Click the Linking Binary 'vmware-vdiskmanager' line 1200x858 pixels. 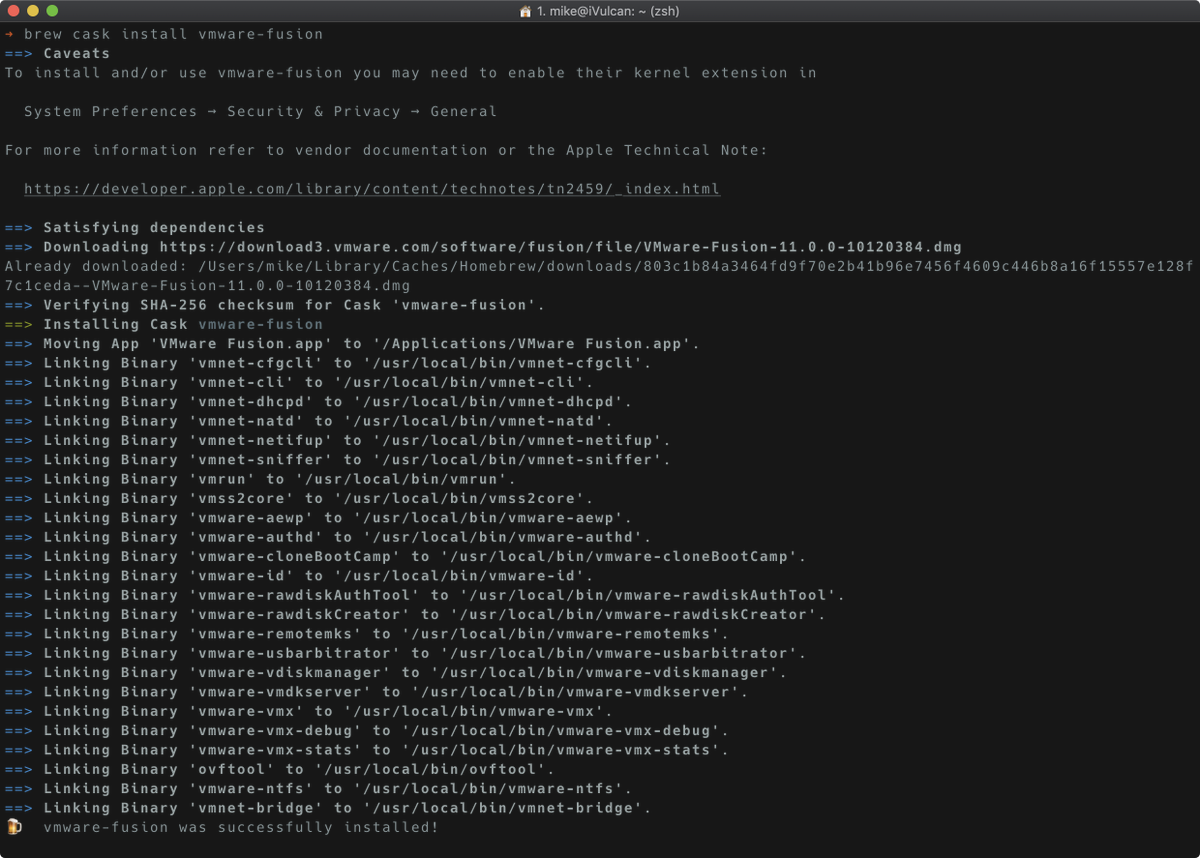tap(396, 672)
